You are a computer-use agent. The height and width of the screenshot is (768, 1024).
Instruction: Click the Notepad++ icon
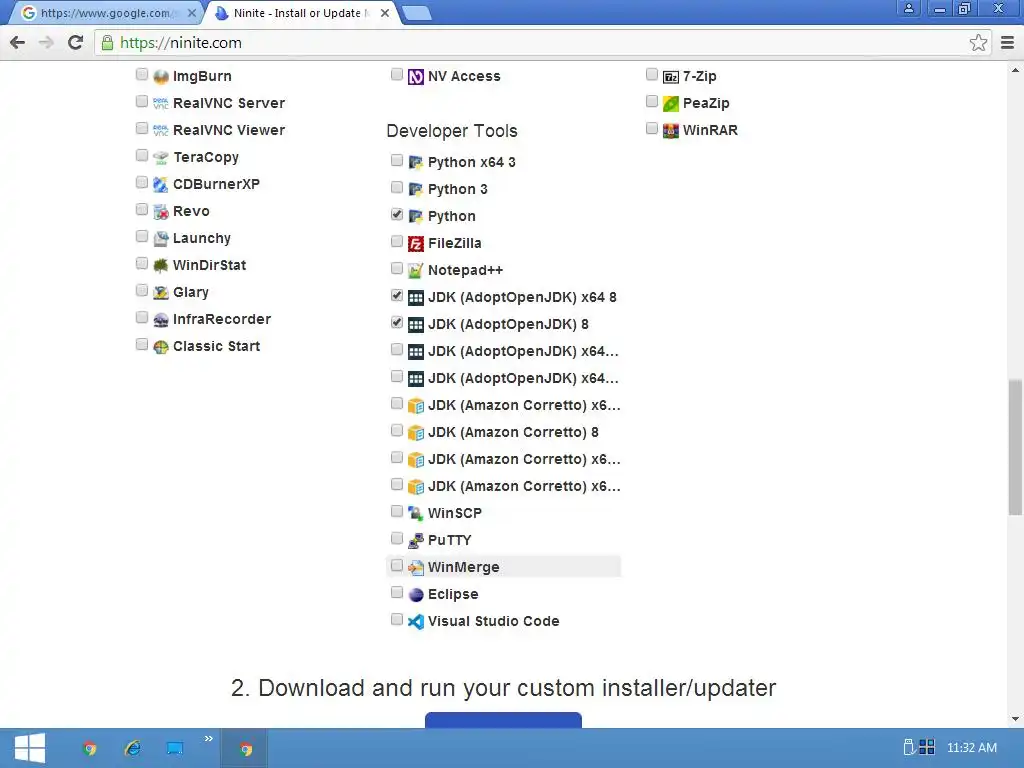(x=416, y=271)
